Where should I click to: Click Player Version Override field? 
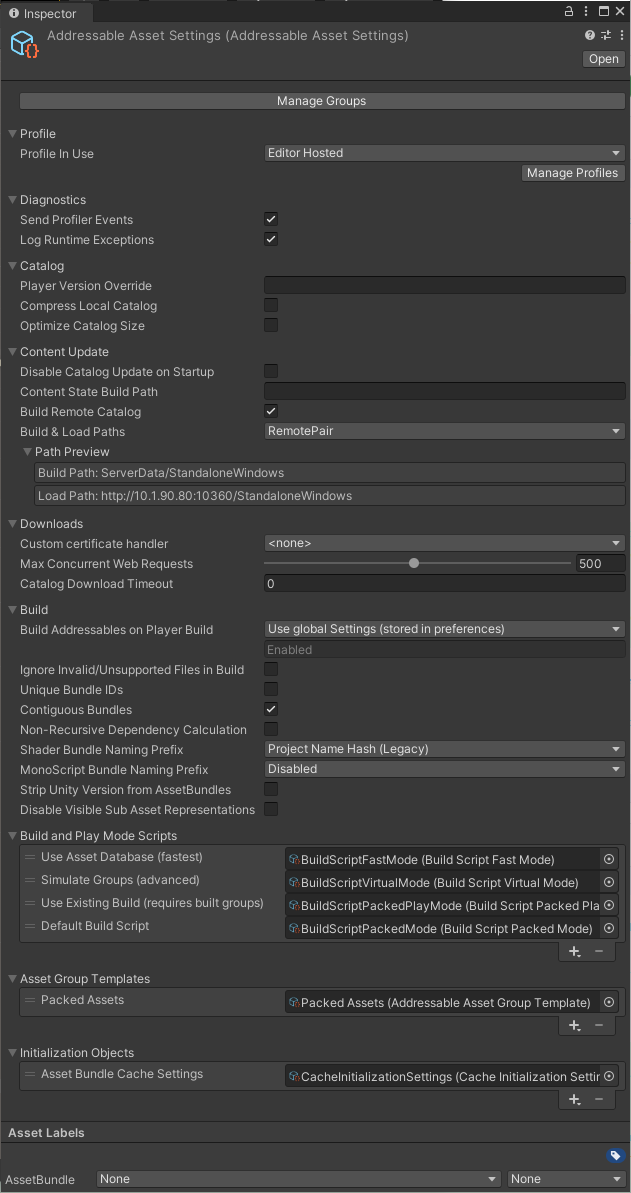tap(445, 286)
